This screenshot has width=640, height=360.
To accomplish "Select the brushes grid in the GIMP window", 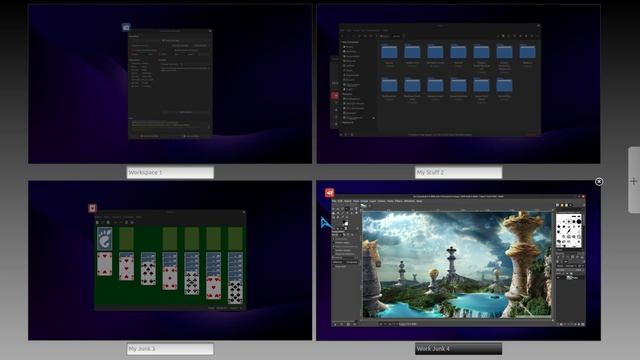I will (569, 230).
